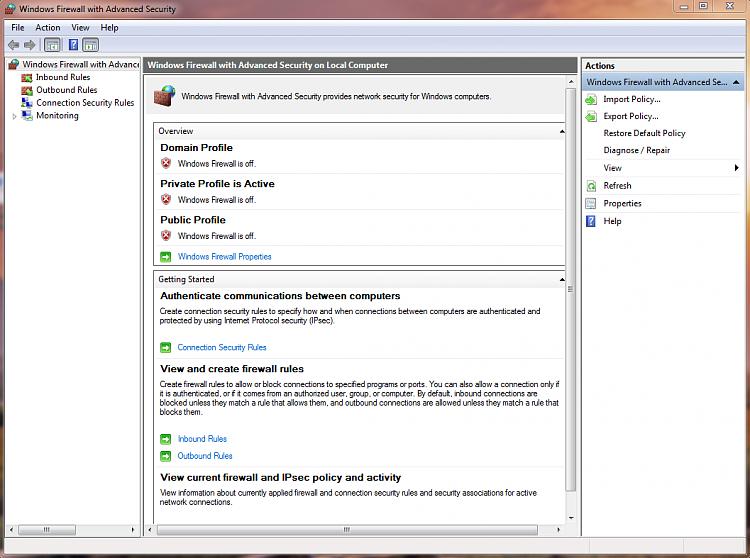Click the Help question mark icon in Actions
This screenshot has width=750, height=558.
pyautogui.click(x=591, y=221)
